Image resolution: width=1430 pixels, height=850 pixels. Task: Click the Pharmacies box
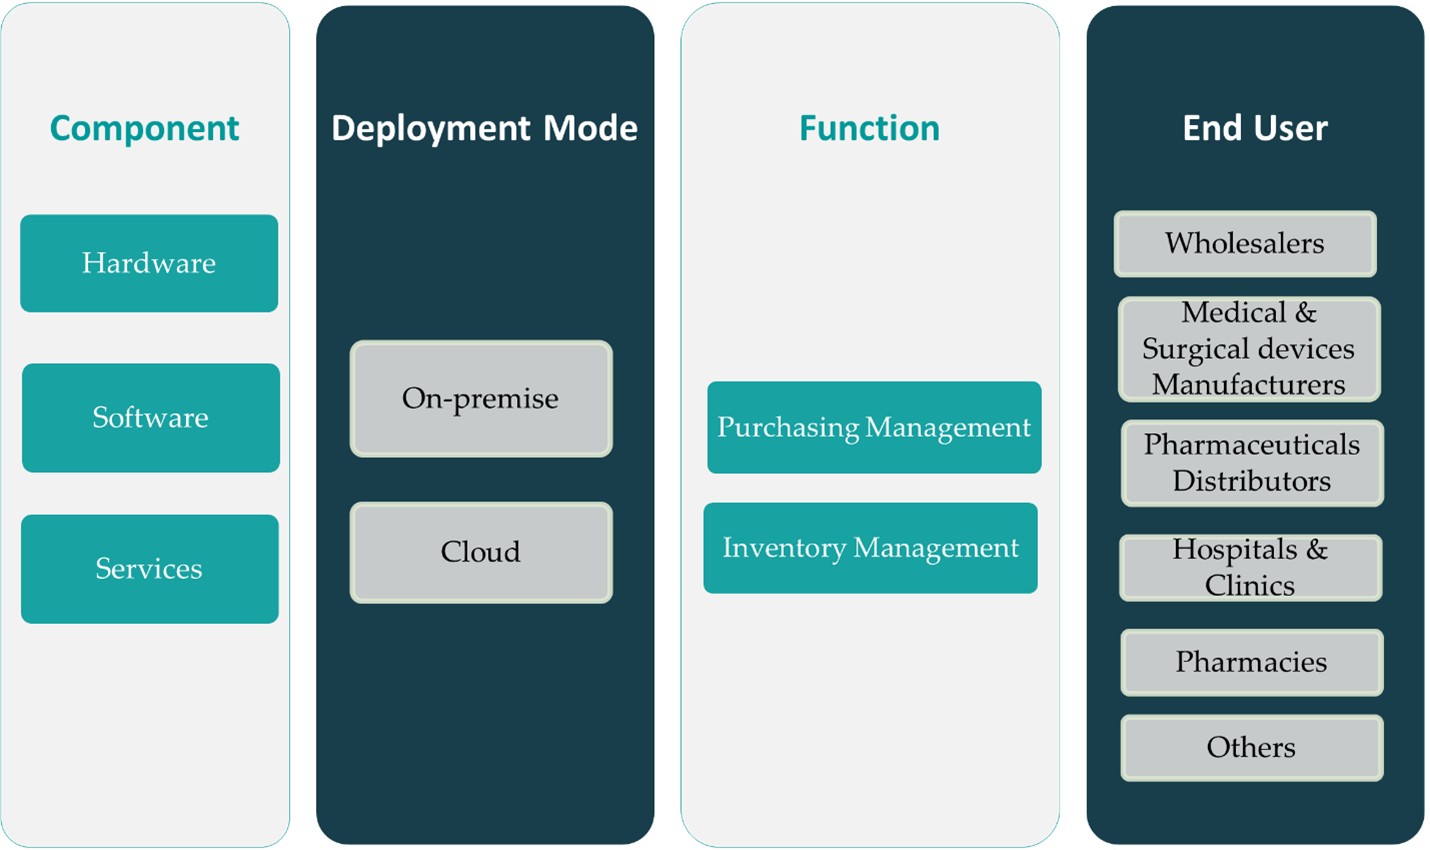click(1251, 662)
